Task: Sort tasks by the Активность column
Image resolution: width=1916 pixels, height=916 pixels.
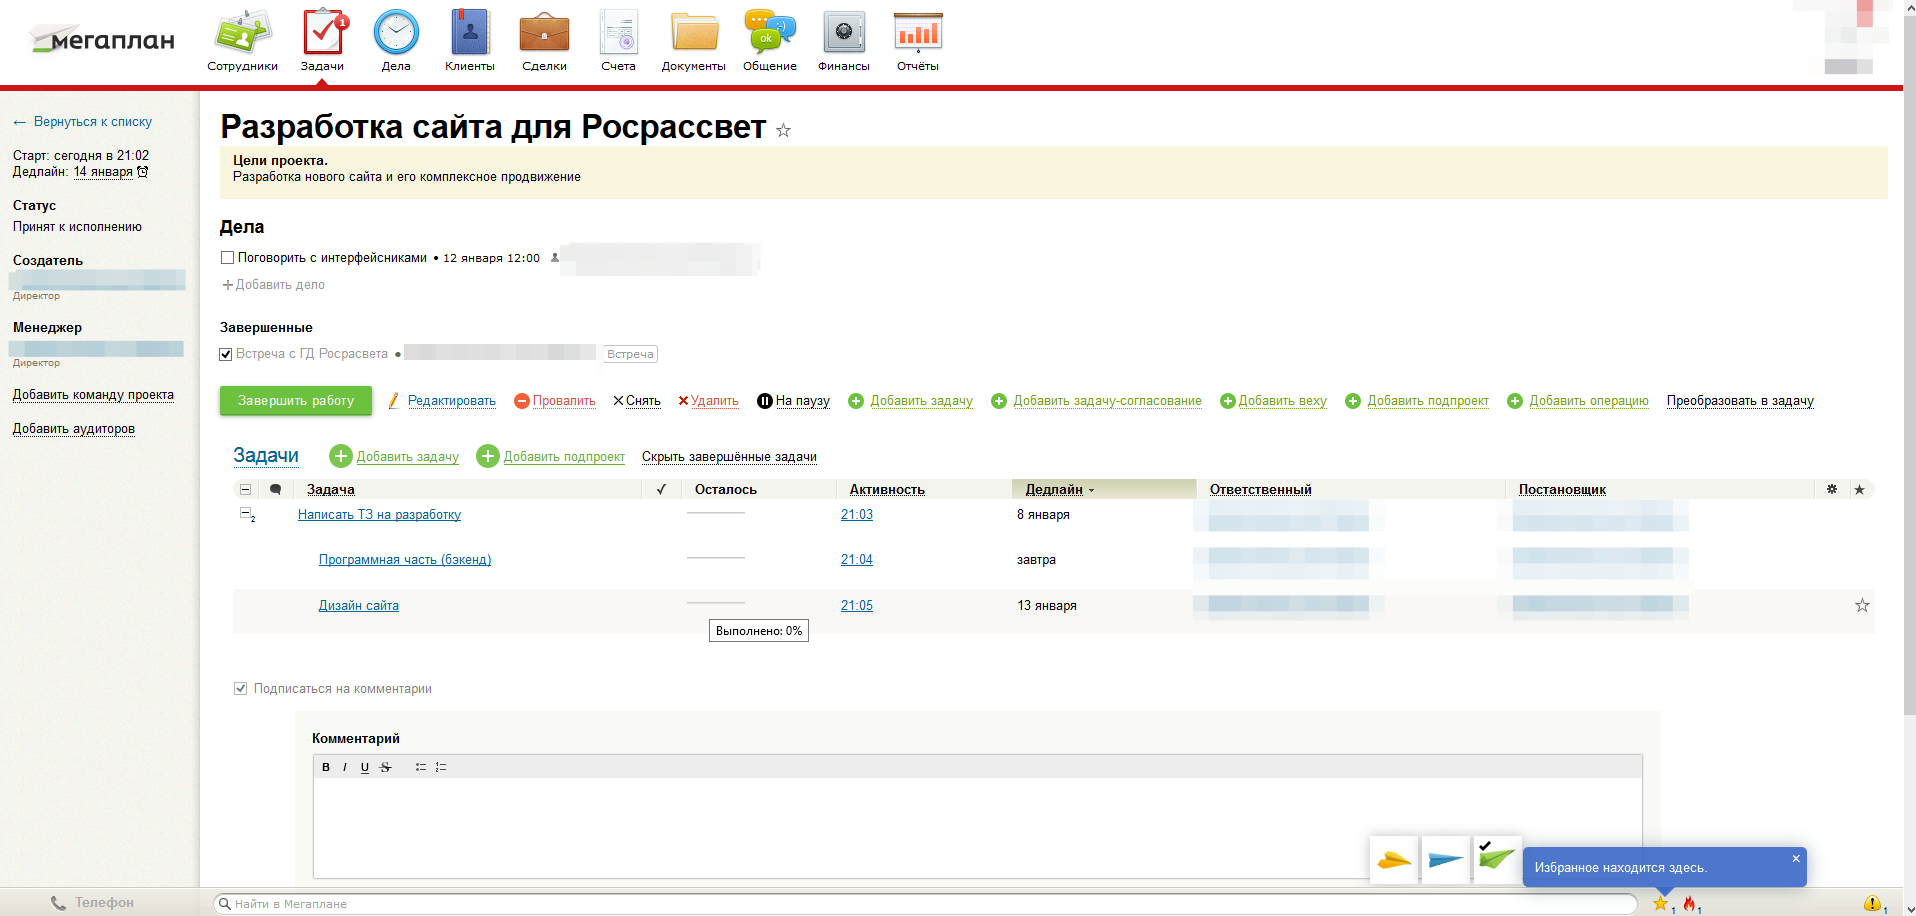Action: pos(887,489)
